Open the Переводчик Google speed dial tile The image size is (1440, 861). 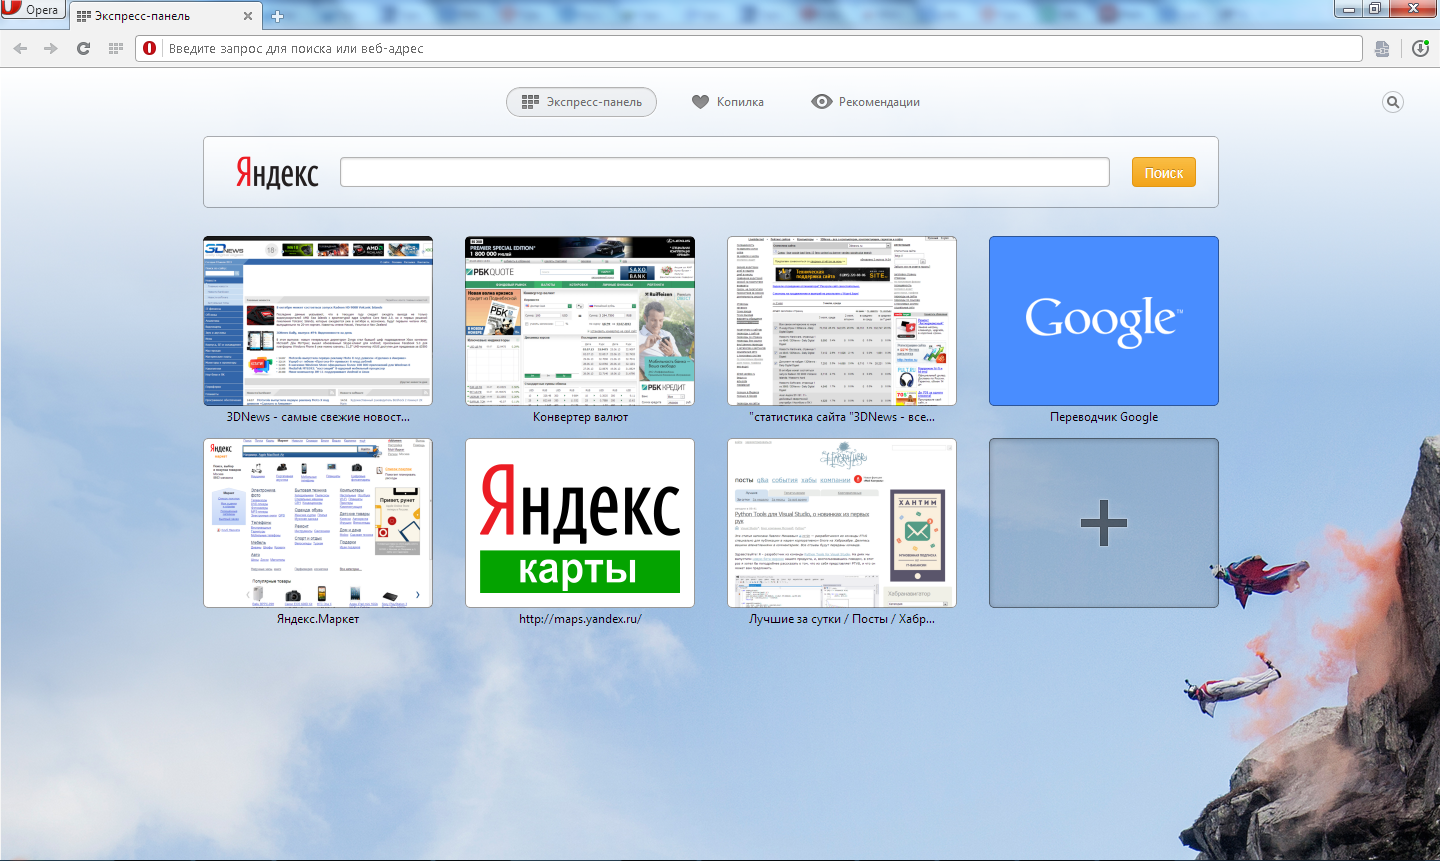point(1103,321)
